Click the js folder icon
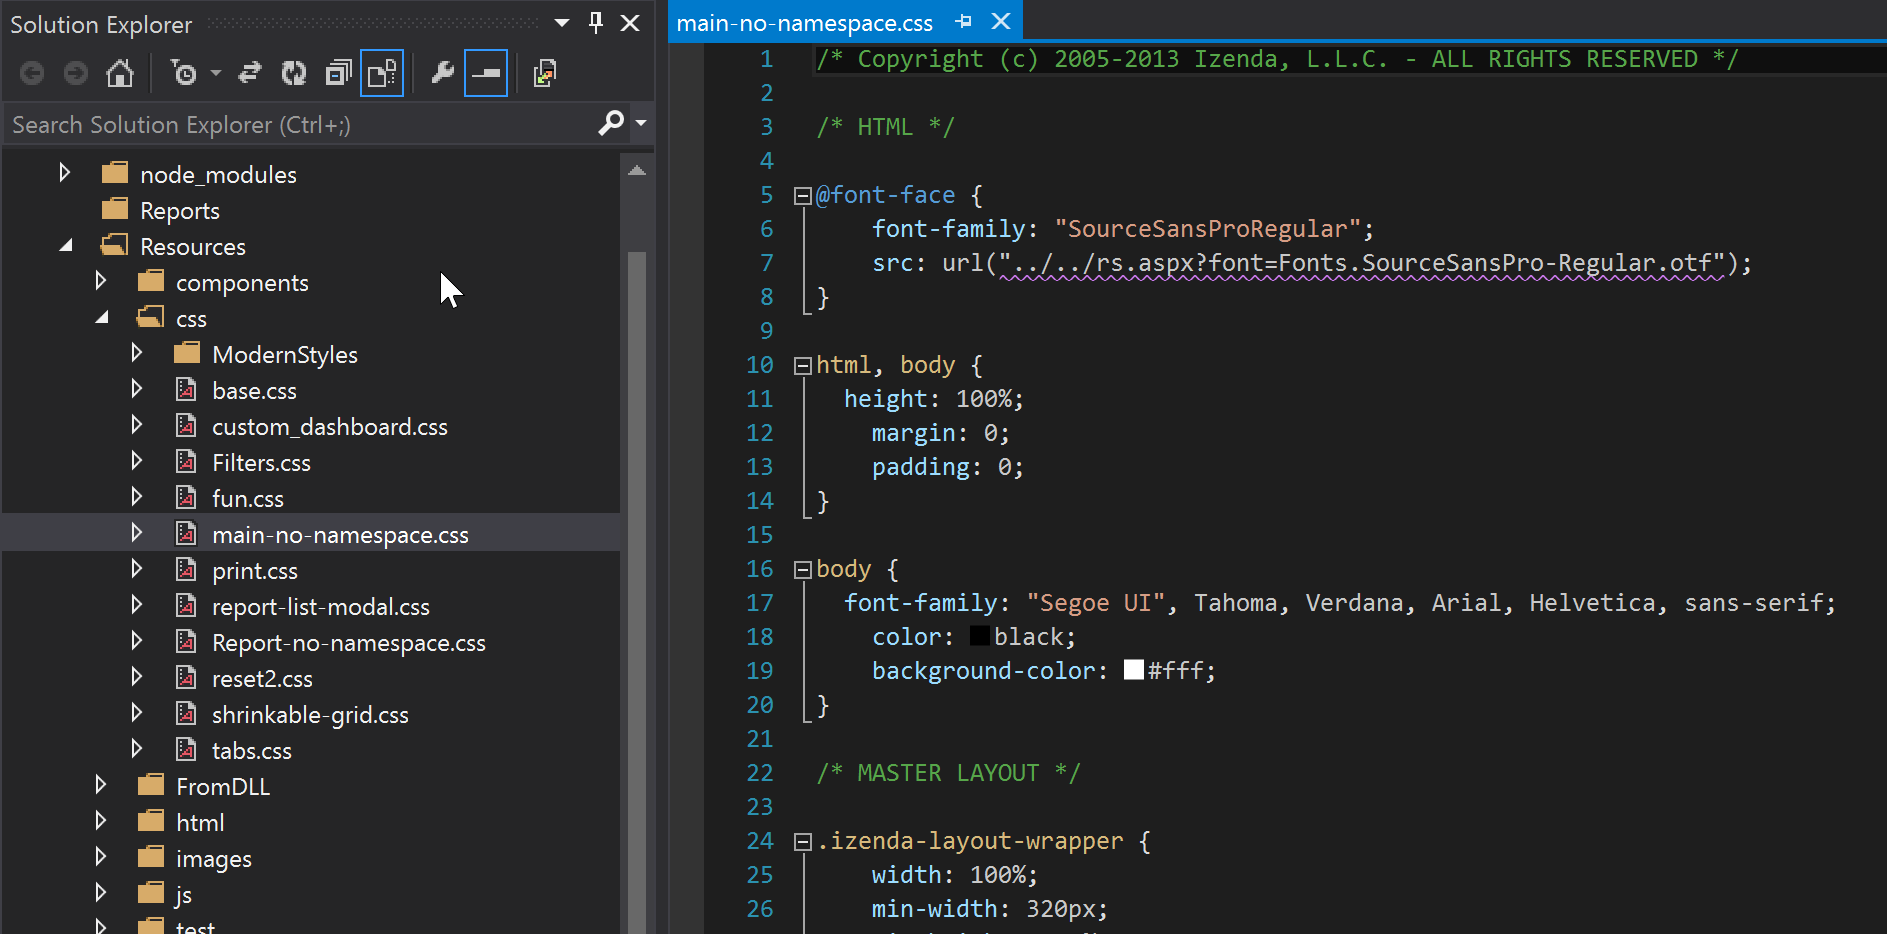 pos(151,894)
